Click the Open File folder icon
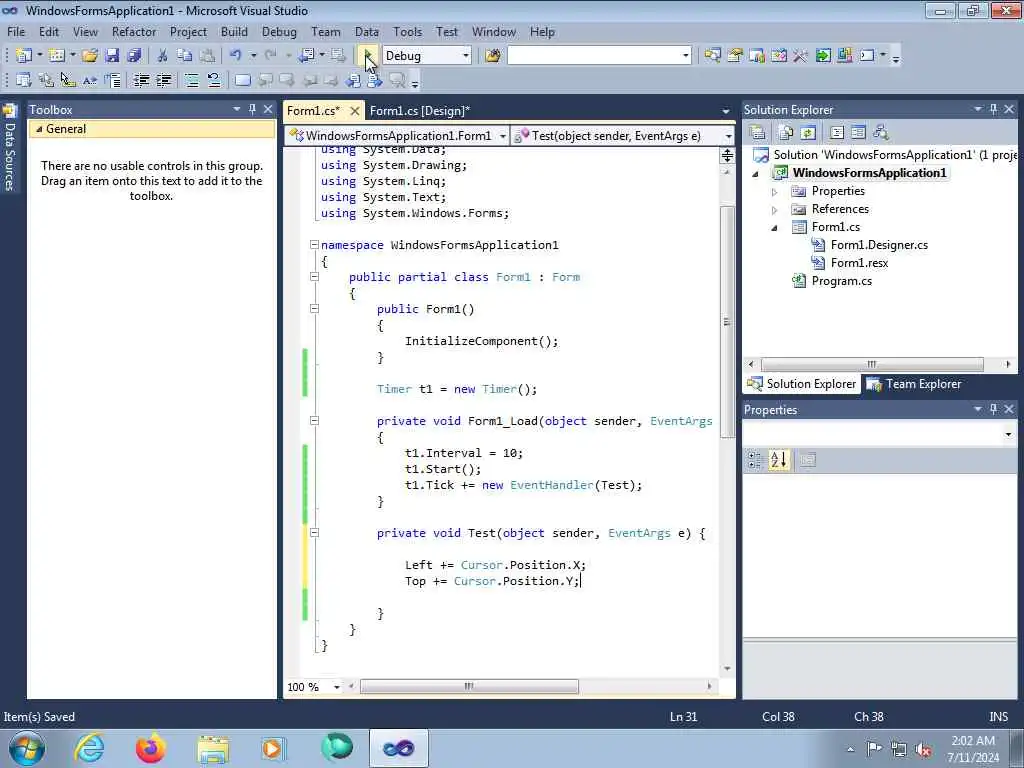 point(90,56)
